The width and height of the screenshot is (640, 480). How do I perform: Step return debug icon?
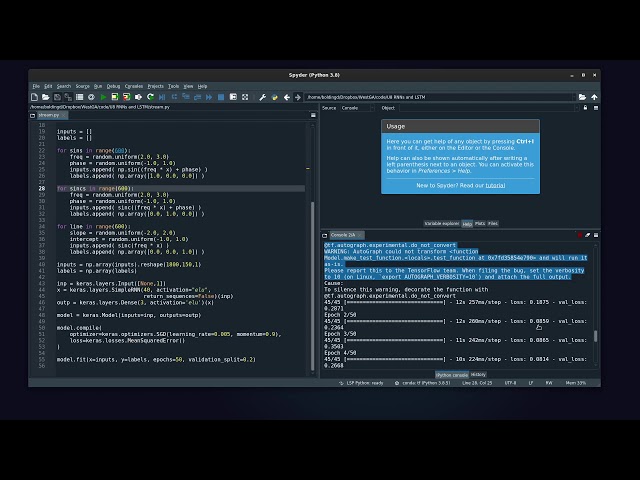(198, 97)
